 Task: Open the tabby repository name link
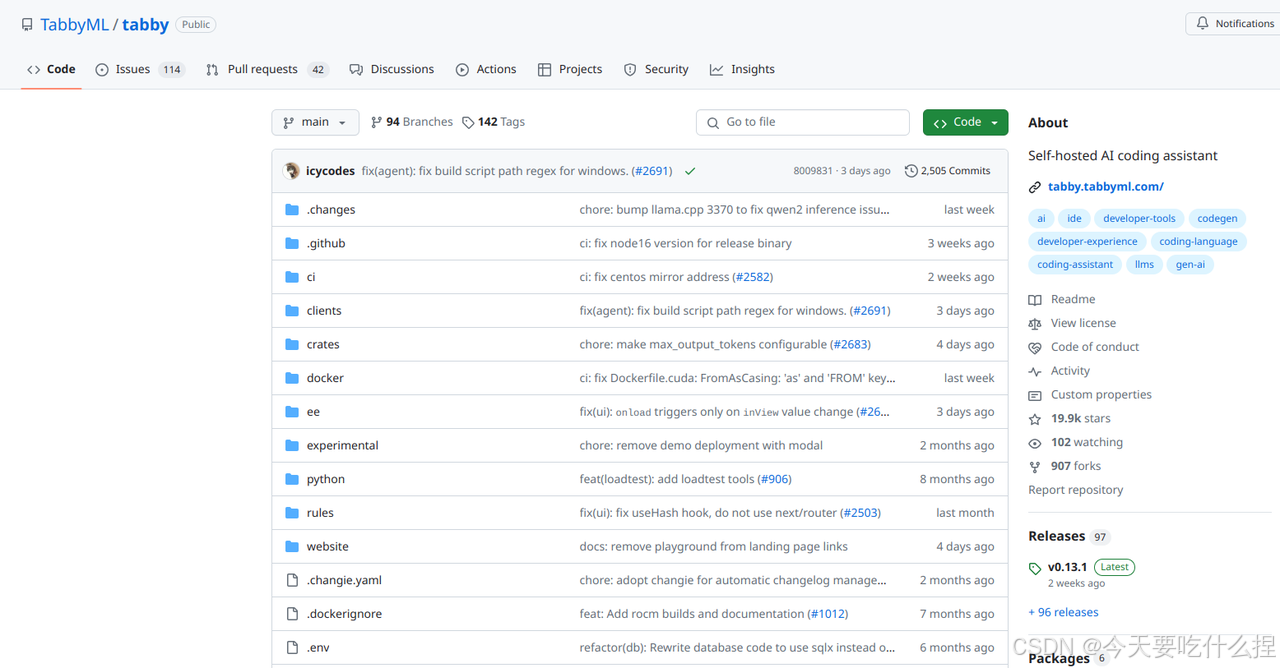[146, 25]
